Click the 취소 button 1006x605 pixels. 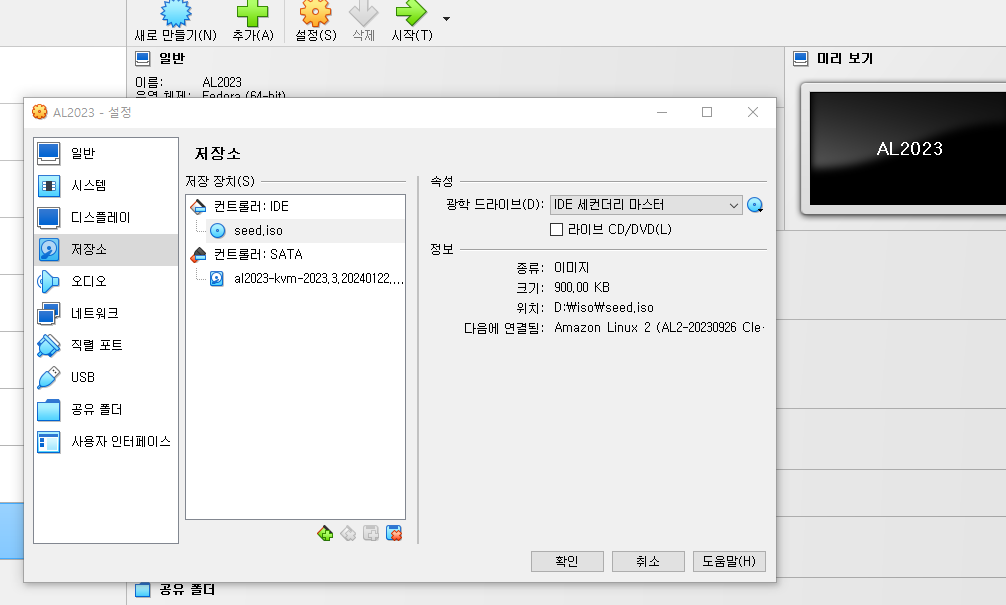pos(648,561)
